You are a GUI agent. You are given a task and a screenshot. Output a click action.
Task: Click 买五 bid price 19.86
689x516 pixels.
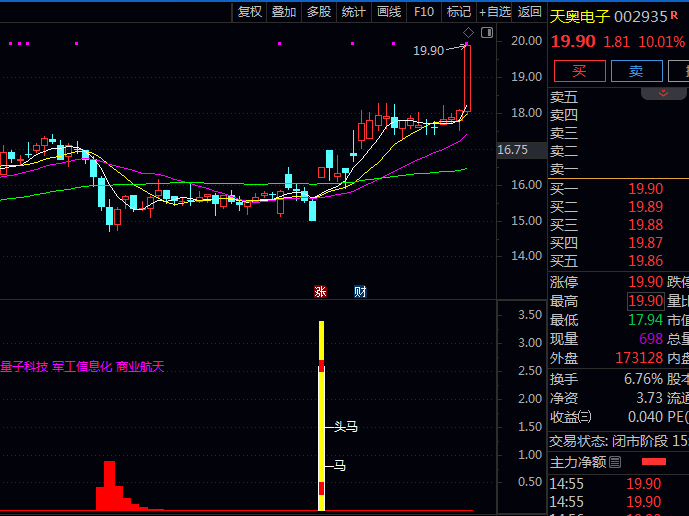coord(645,261)
